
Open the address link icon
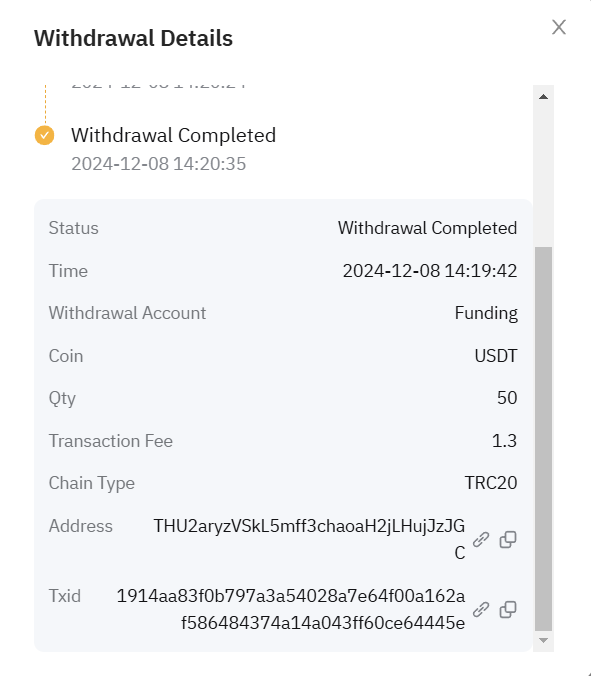(481, 539)
